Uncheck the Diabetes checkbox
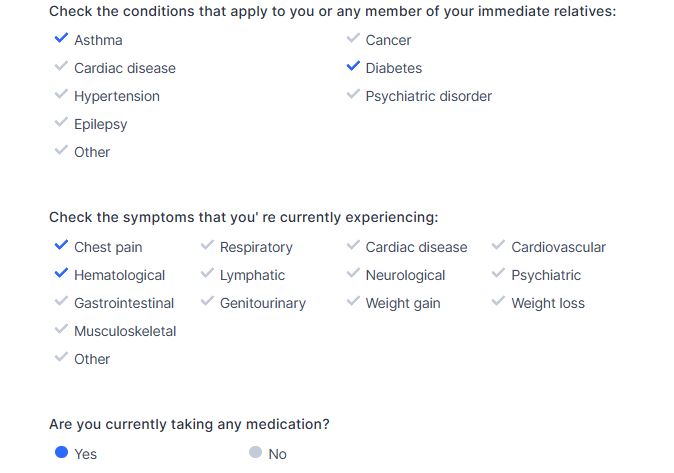 [353, 68]
